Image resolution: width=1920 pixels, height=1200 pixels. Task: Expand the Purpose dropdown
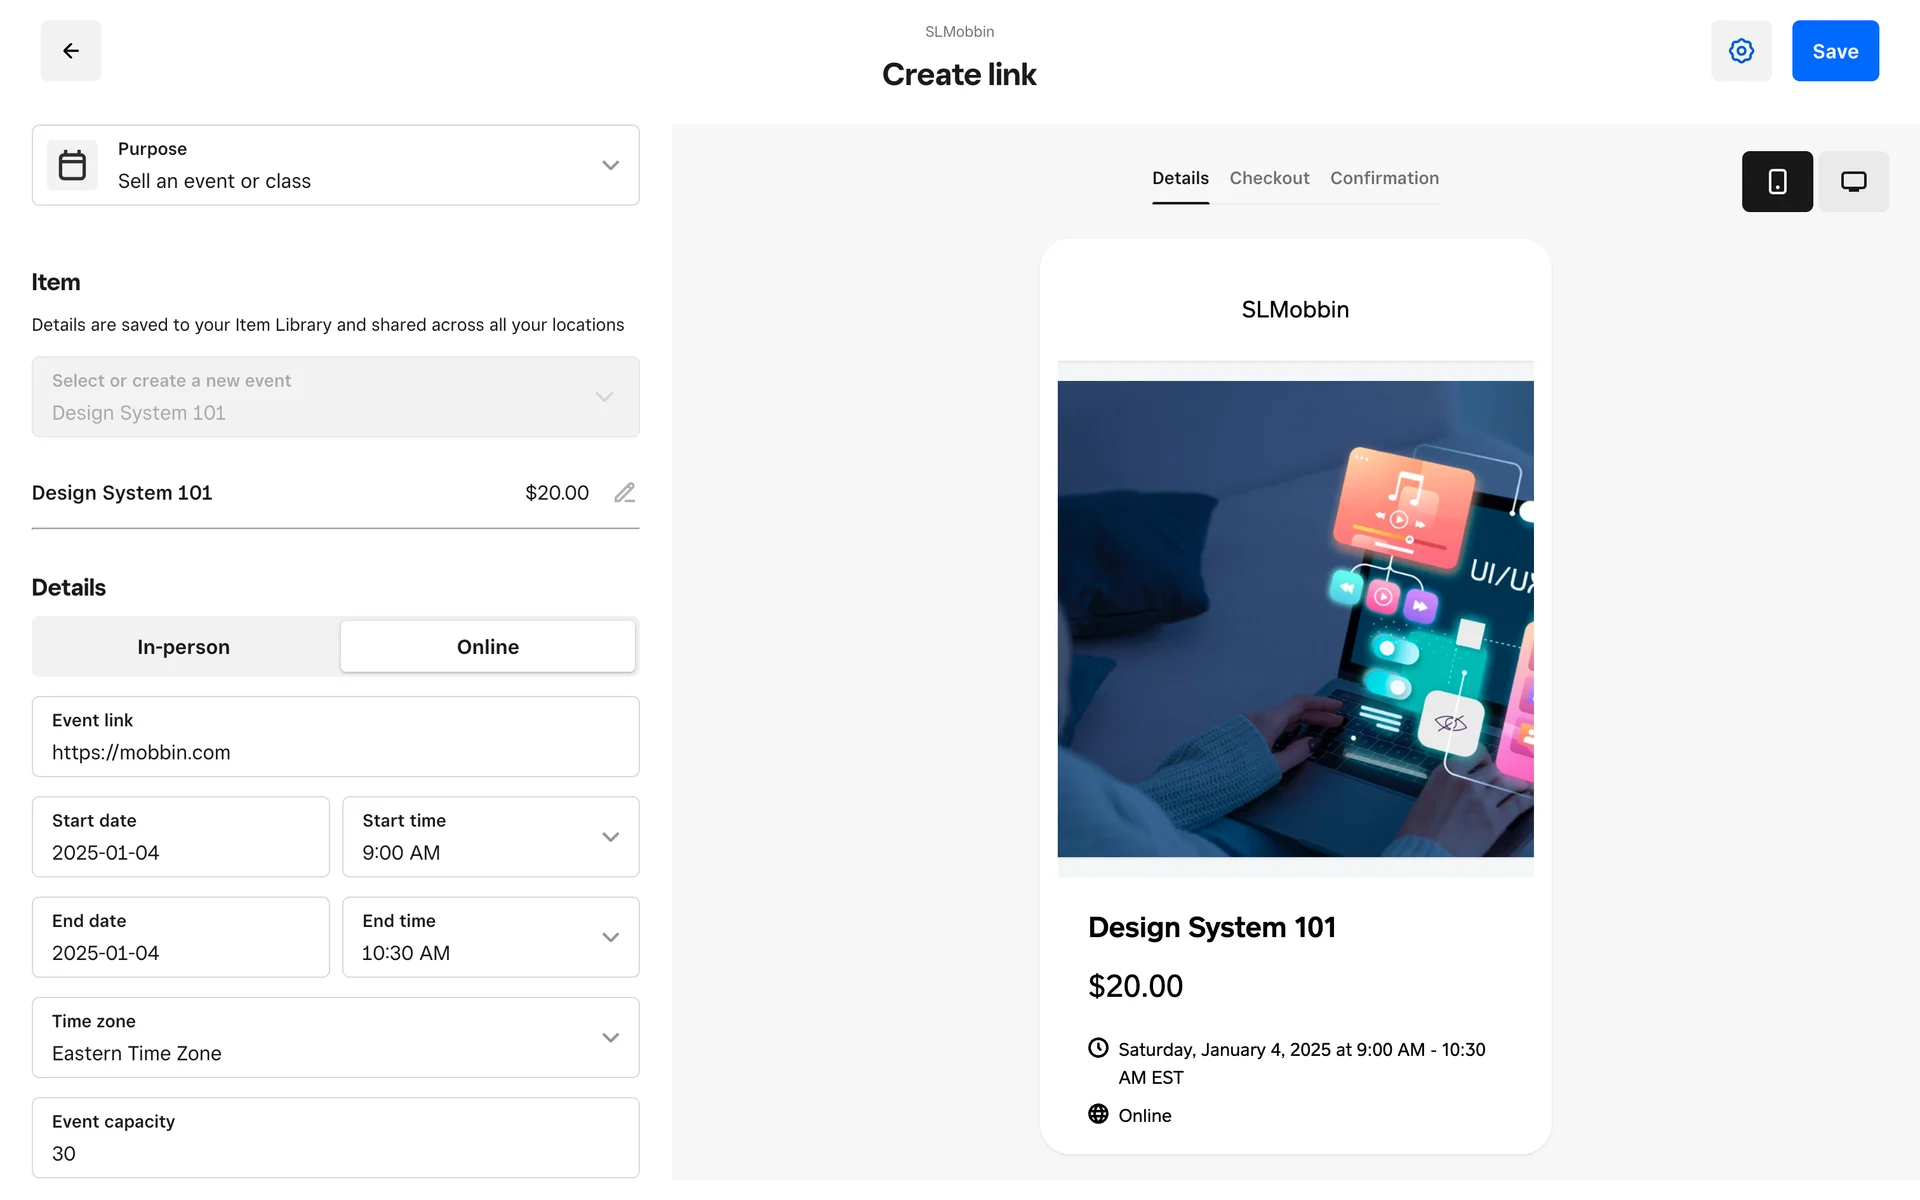(x=610, y=165)
